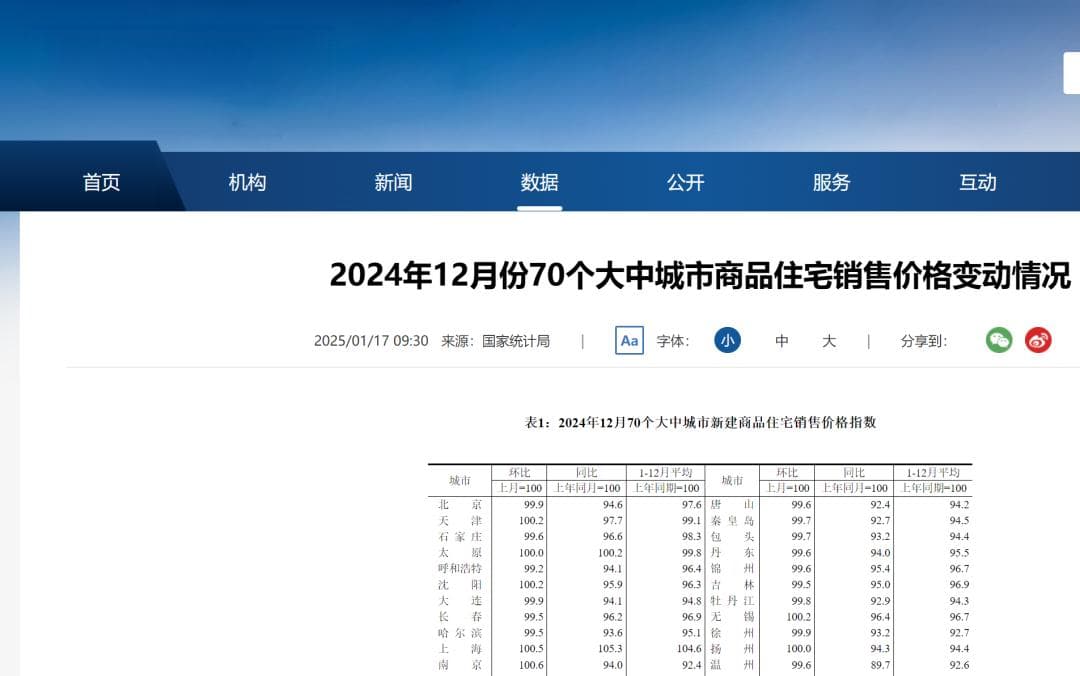Screen dimensions: 1080x676
Task: Click the 秦皇岛 row city name
Action: [x=732, y=521]
